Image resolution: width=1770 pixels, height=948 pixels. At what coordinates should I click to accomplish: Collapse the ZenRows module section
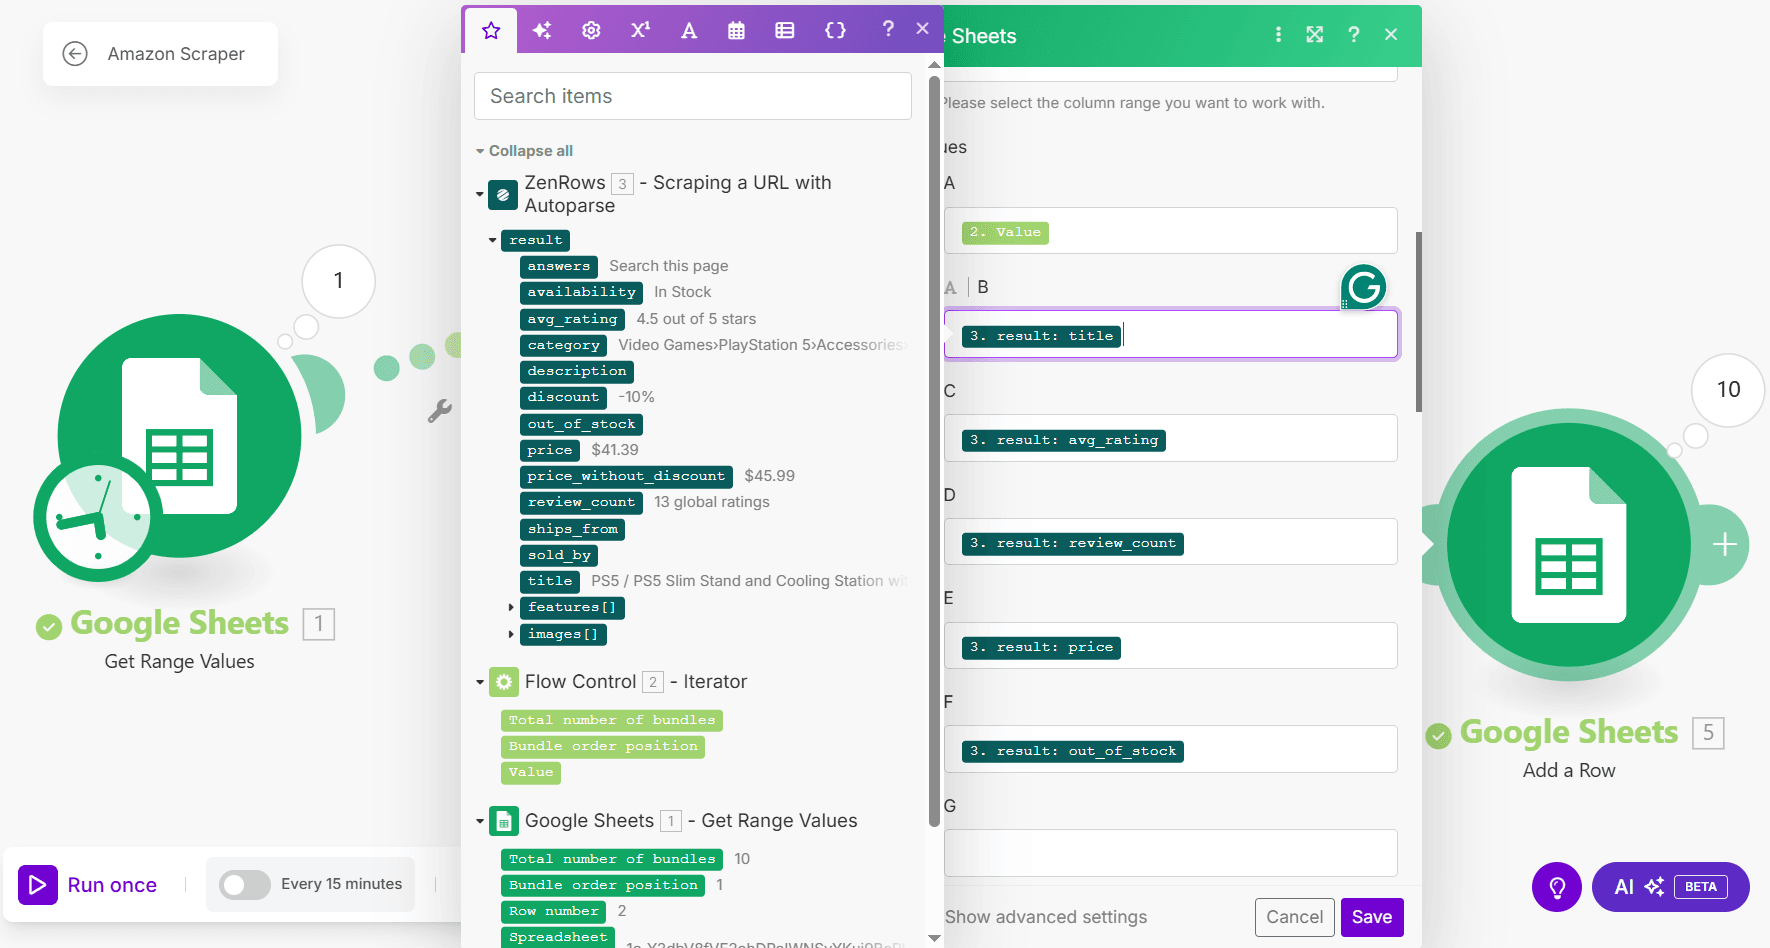480,193
